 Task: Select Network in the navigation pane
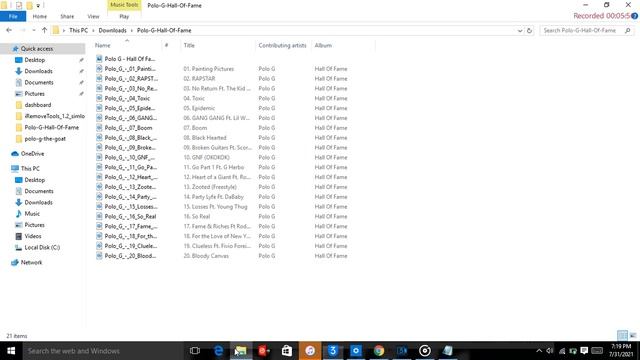pyautogui.click(x=31, y=262)
